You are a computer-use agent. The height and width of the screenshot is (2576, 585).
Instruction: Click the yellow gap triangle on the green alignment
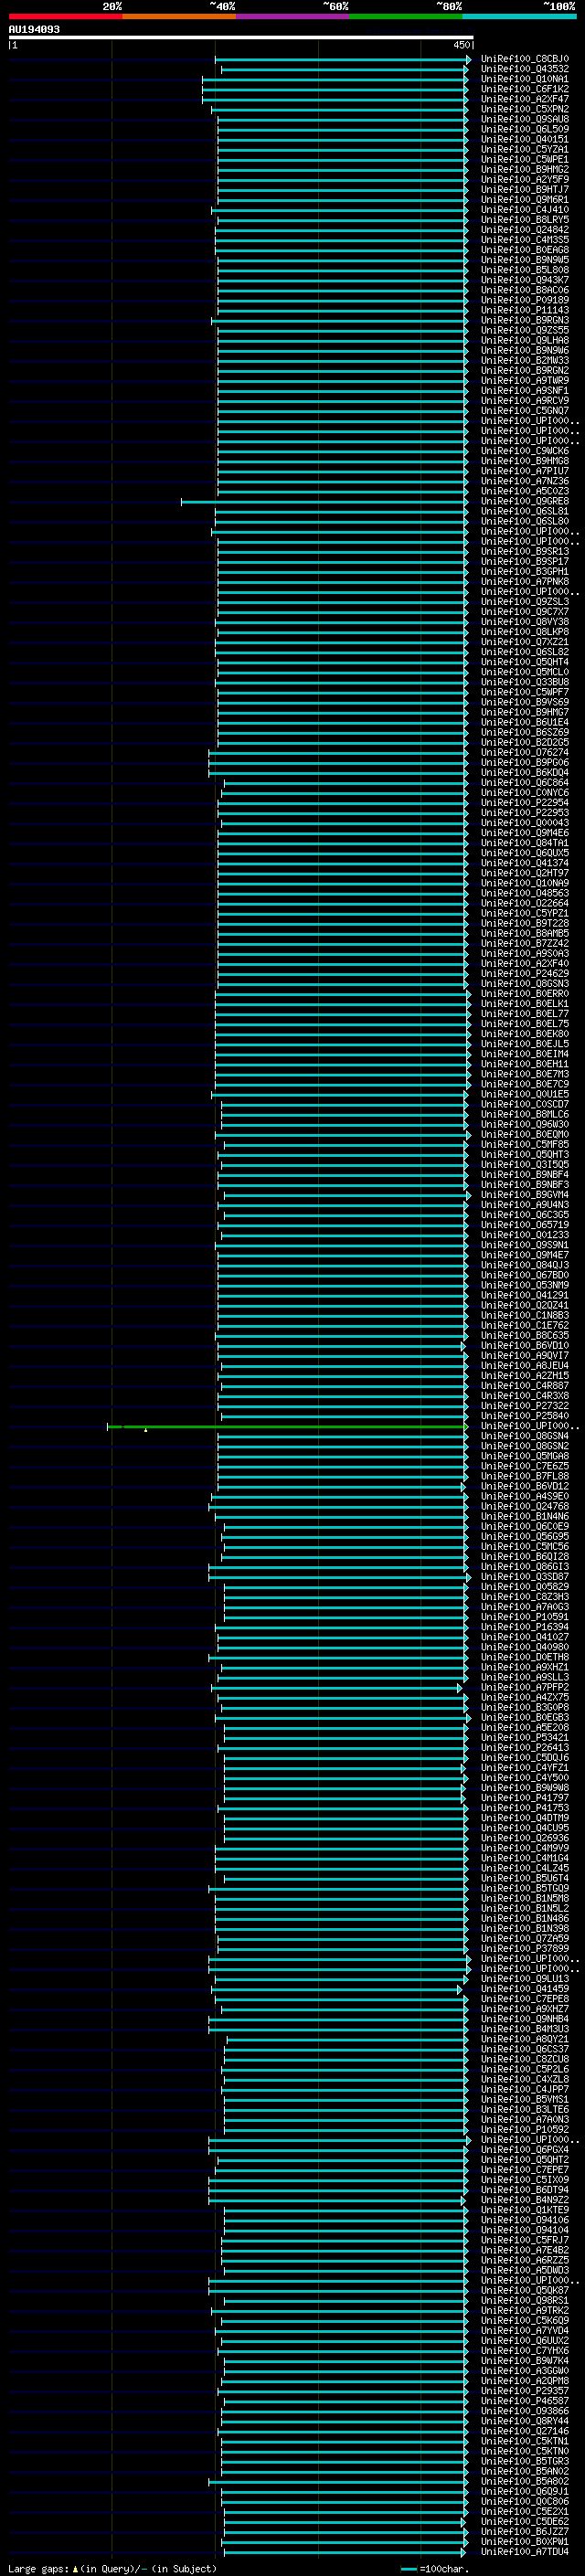pos(146,1430)
